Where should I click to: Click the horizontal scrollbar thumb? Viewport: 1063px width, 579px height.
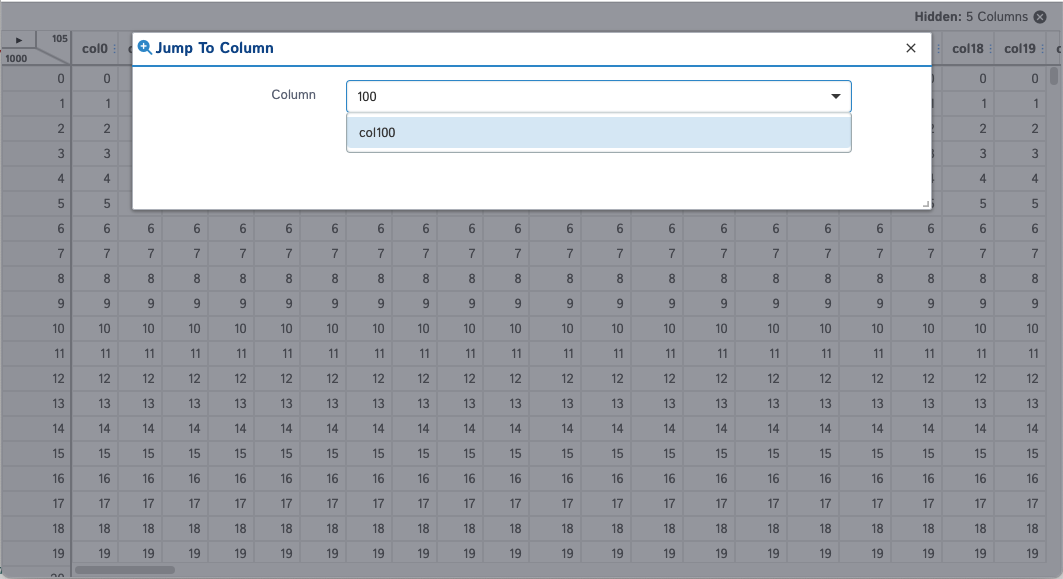(x=125, y=570)
